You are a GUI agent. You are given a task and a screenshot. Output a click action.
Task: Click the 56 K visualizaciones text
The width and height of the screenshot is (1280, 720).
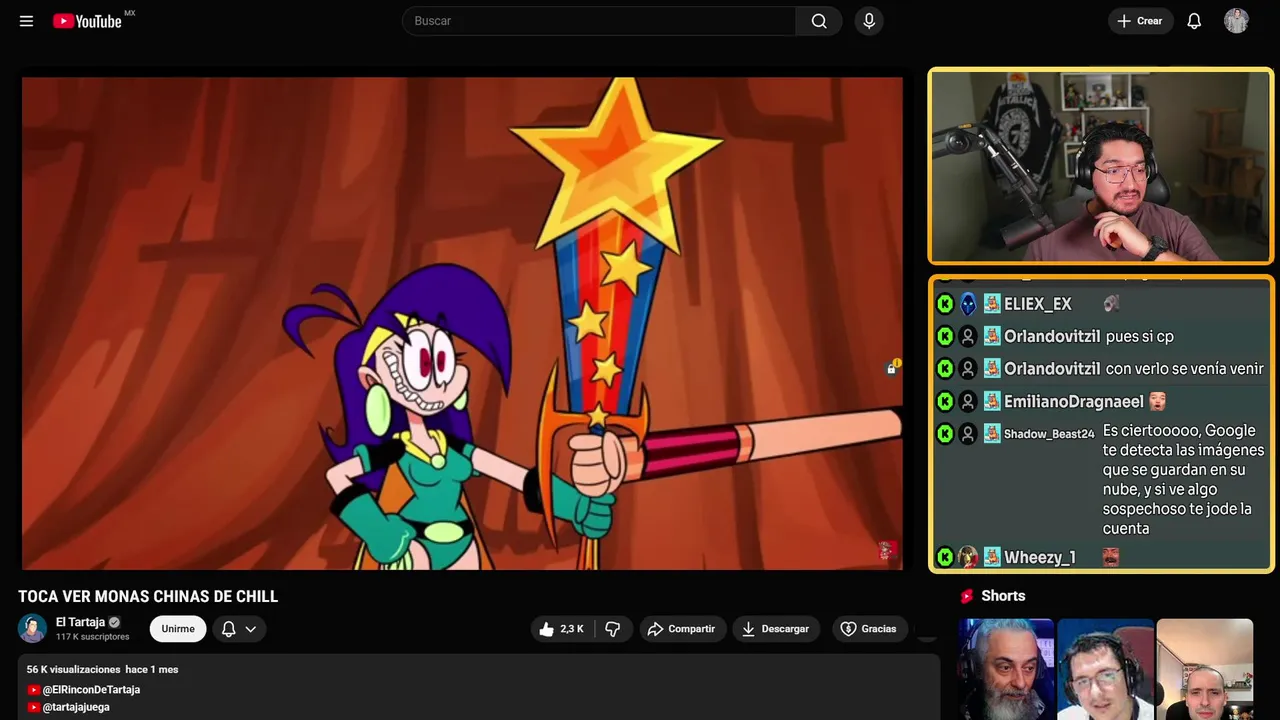72,669
